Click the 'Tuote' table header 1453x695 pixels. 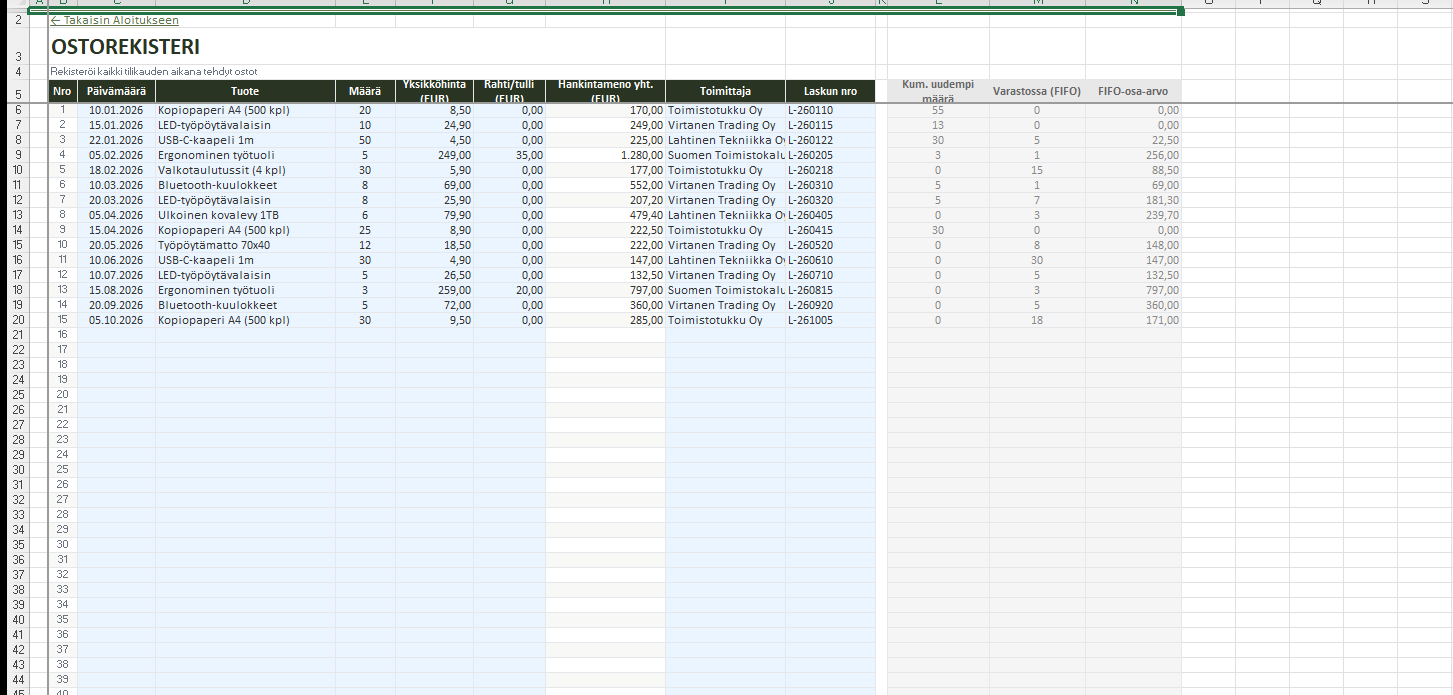[244, 91]
